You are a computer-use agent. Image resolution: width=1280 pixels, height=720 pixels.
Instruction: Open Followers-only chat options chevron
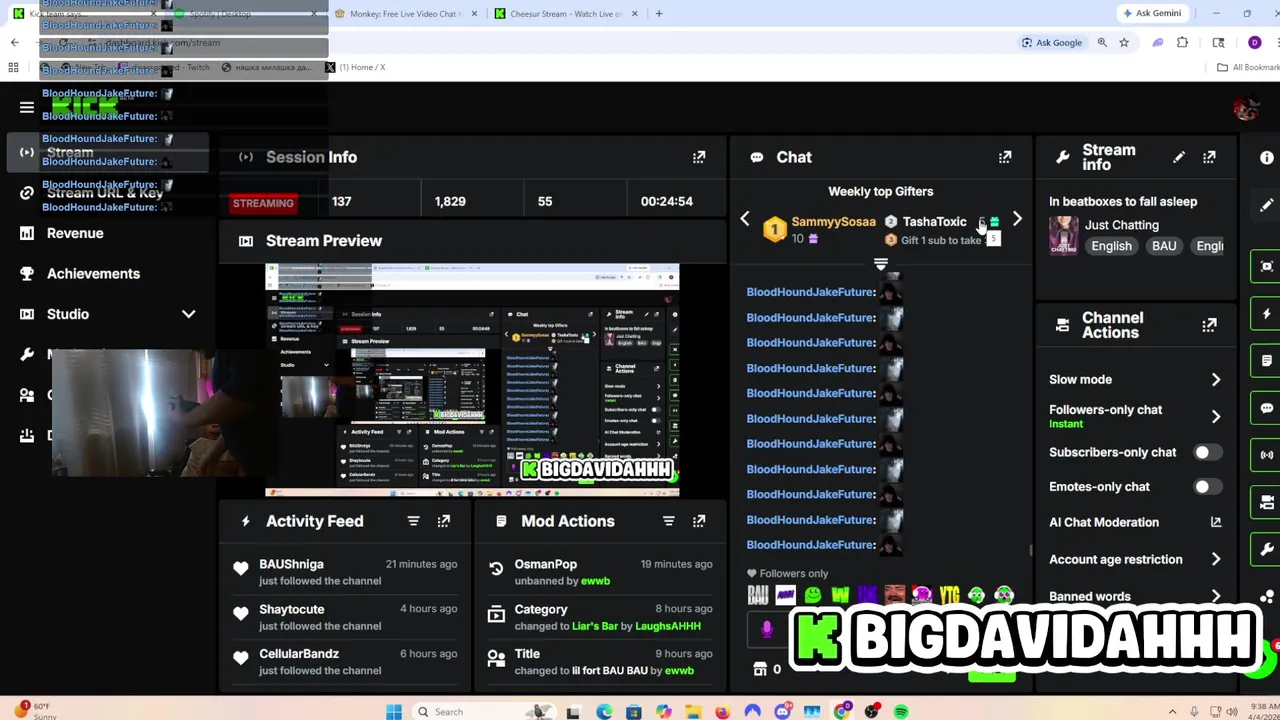pos(1216,417)
